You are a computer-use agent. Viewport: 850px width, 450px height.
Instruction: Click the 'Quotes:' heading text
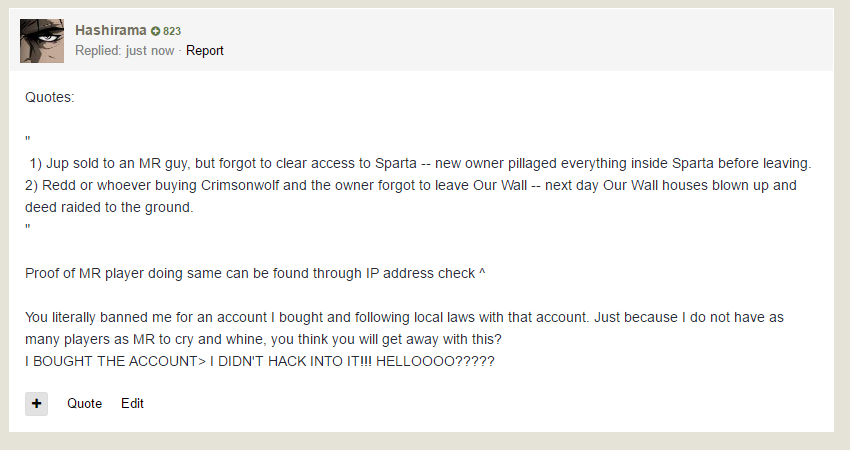click(50, 98)
